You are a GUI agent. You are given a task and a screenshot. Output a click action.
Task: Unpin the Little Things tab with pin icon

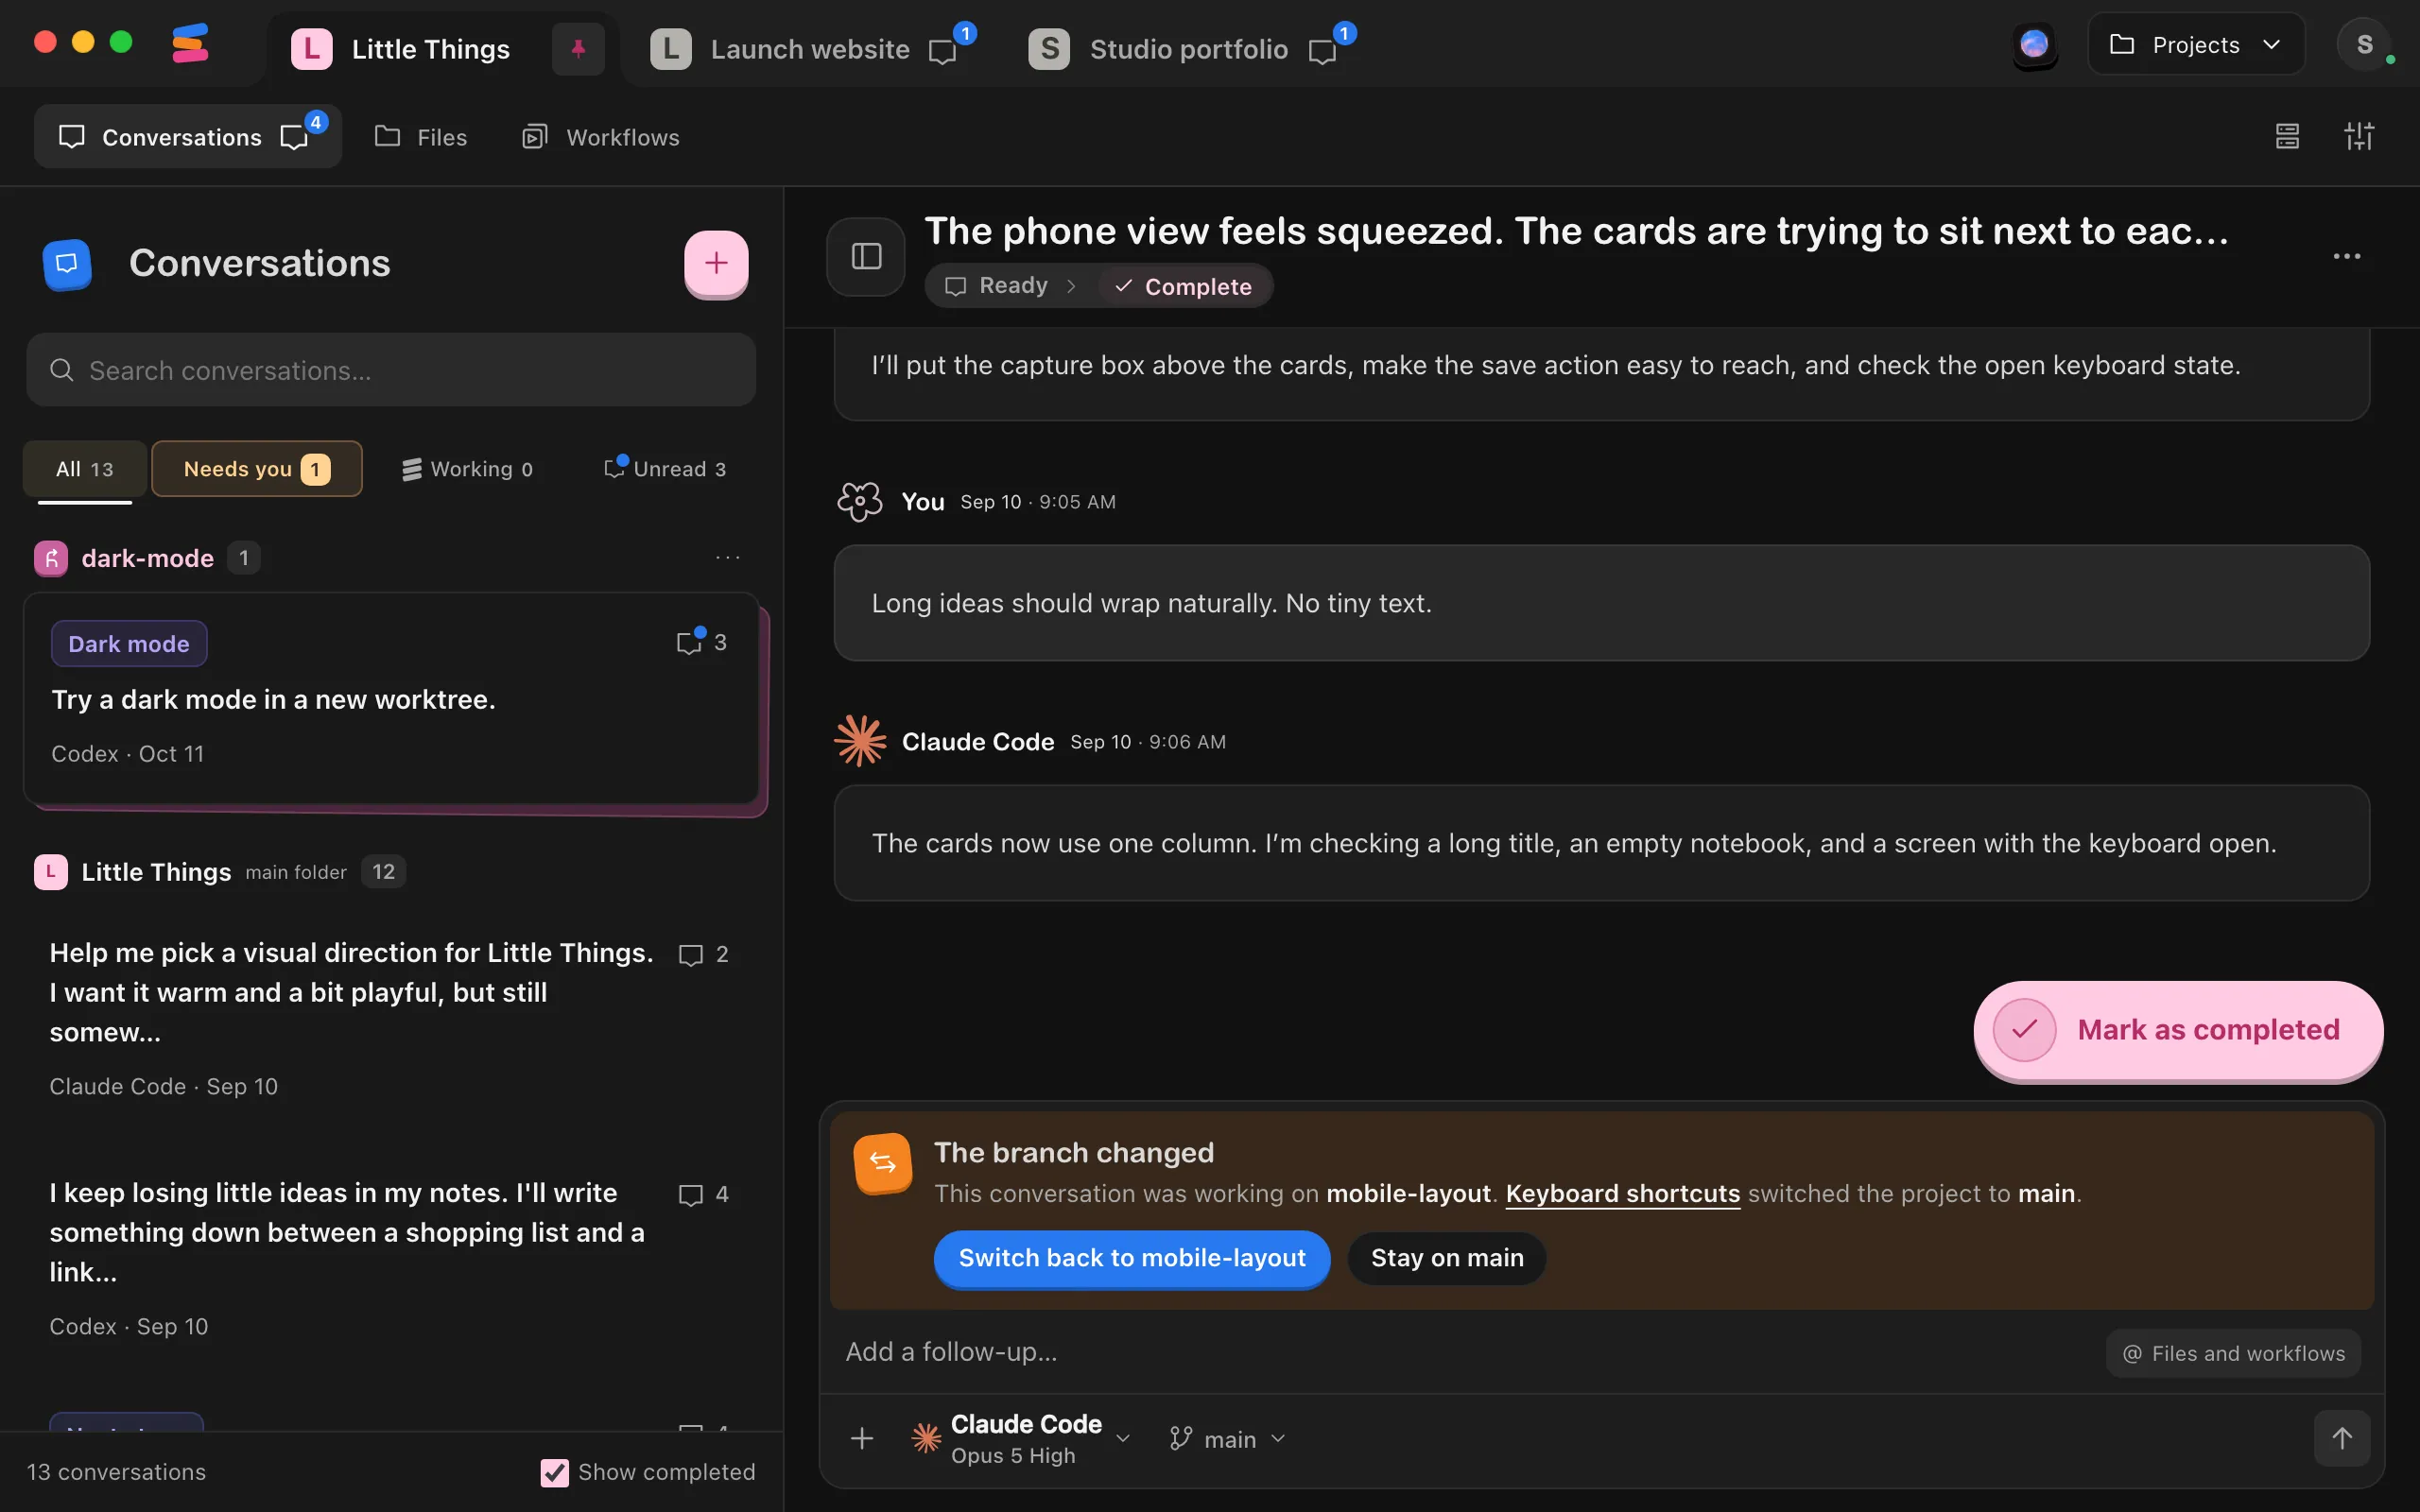578,48
